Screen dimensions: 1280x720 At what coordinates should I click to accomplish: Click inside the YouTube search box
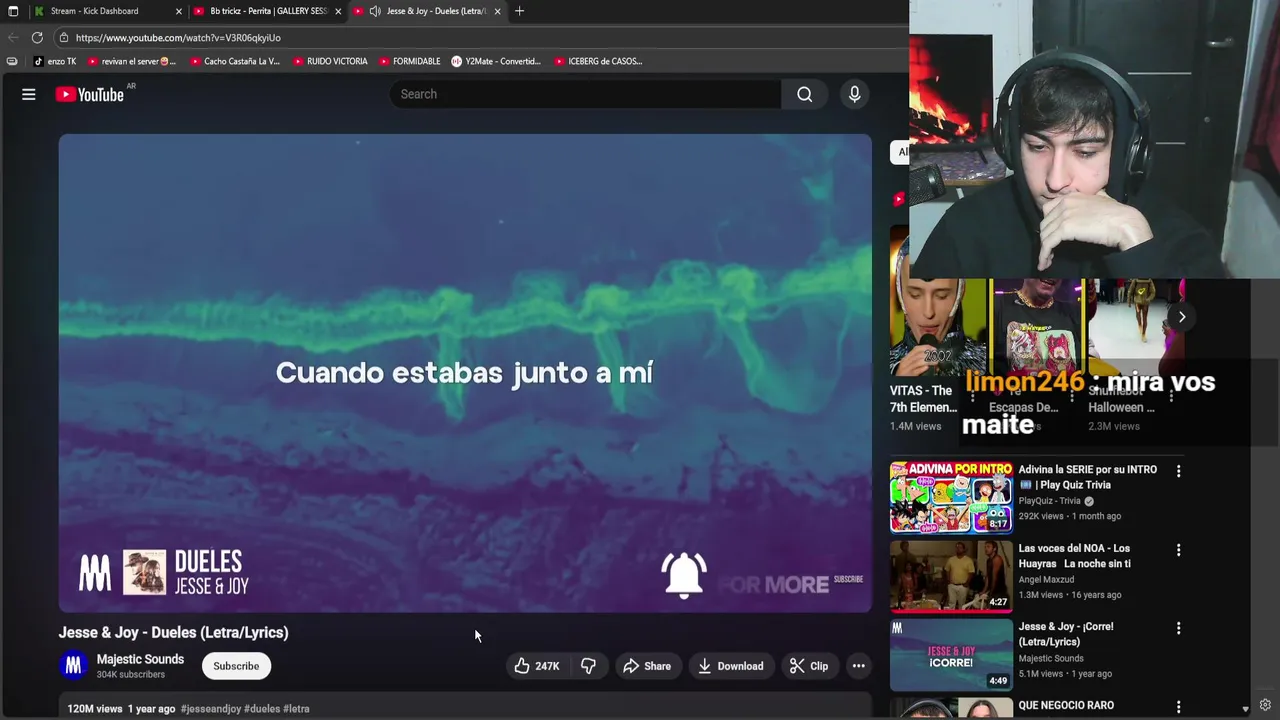585,94
